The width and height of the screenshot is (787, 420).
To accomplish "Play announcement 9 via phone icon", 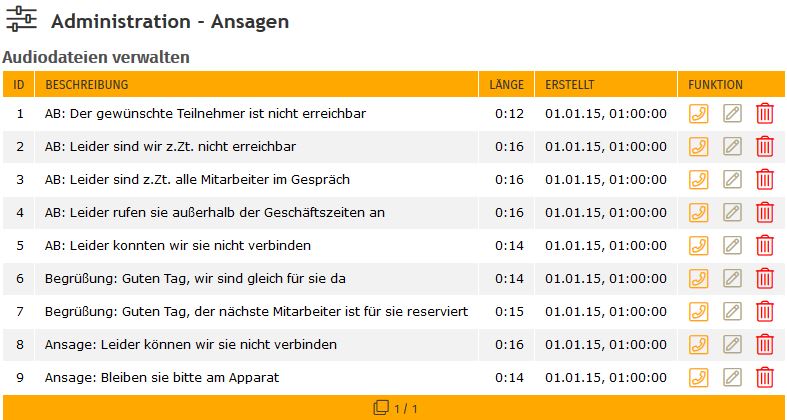I will click(699, 378).
